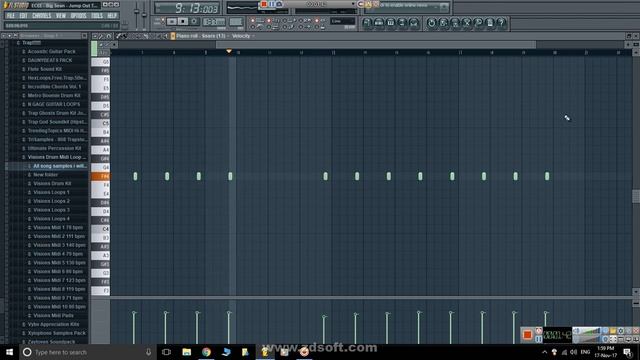The width and height of the screenshot is (640, 360).
Task: Open the VIEW menu
Action: tap(60, 16)
